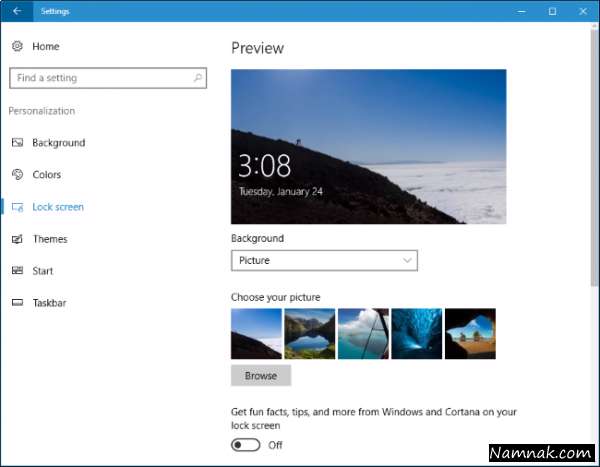Click the Taskbar icon in sidebar
600x467 pixels.
pyautogui.click(x=17, y=303)
